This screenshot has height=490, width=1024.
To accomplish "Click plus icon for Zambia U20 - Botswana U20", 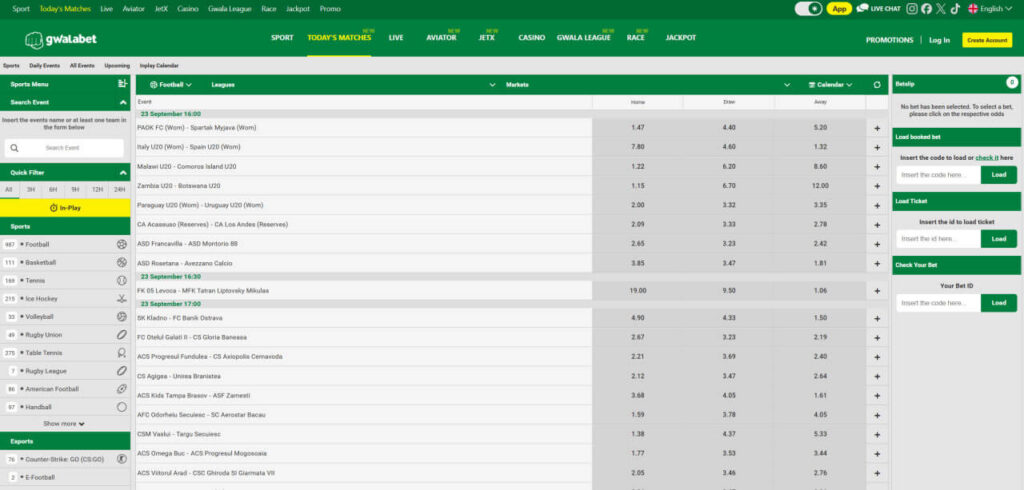I will tap(877, 186).
